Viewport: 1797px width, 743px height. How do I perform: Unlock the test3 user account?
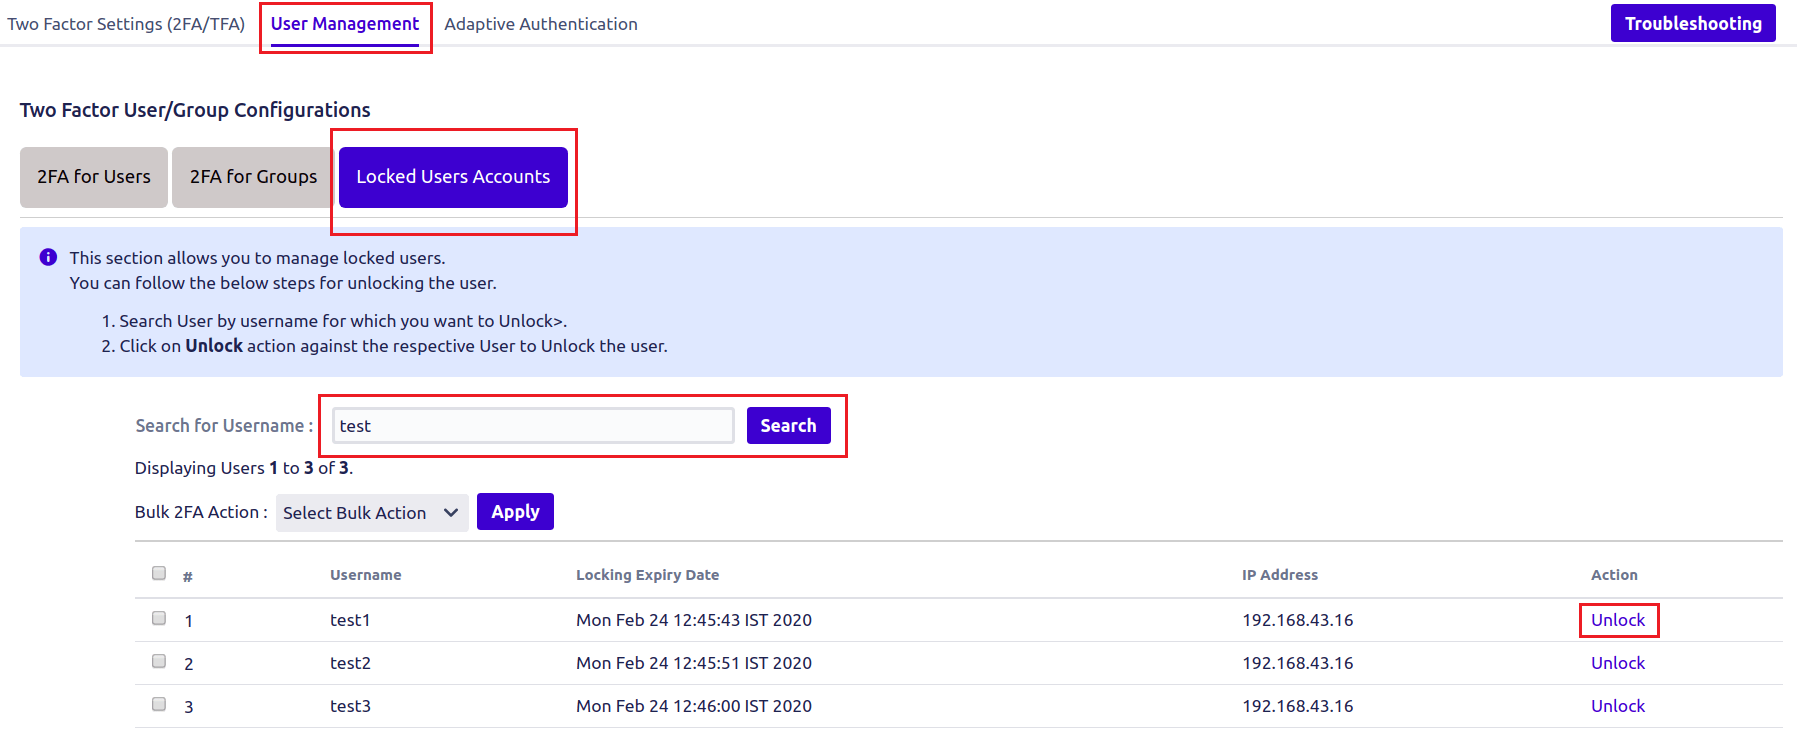coord(1617,706)
